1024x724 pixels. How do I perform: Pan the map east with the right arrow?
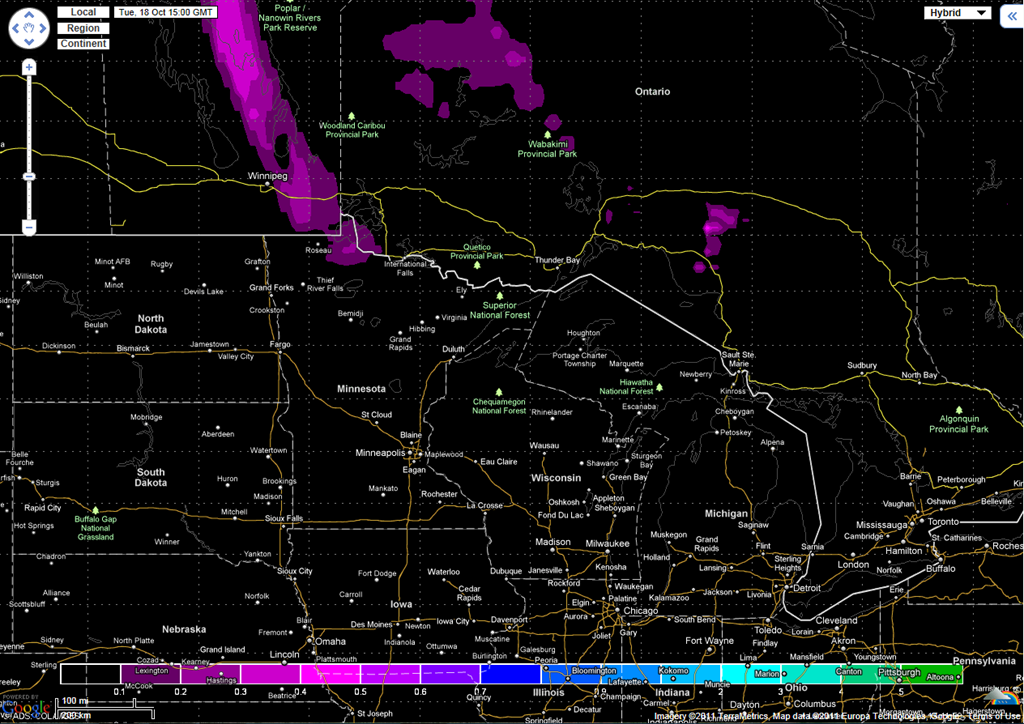click(x=42, y=28)
